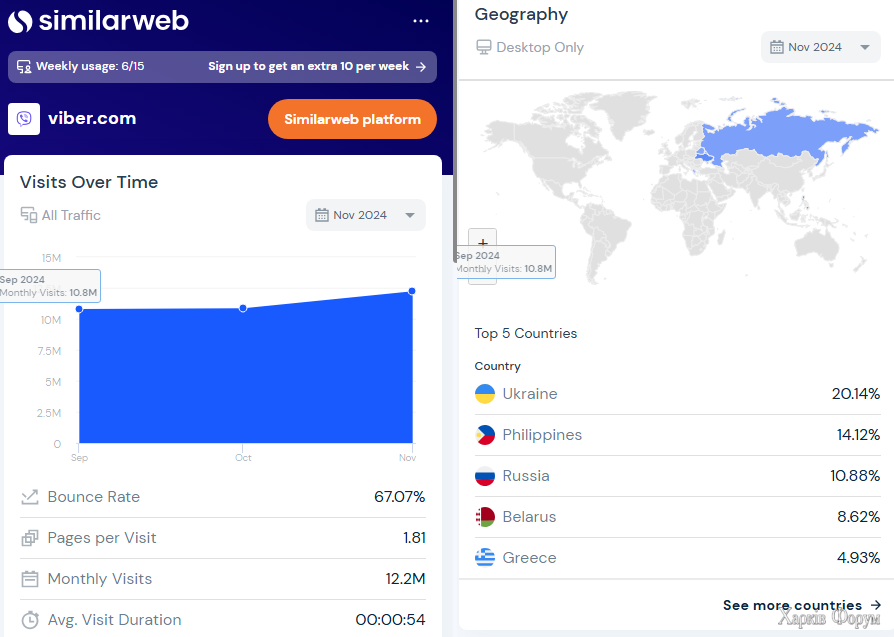The width and height of the screenshot is (894, 637).
Task: Open See more countries link
Action: click(x=801, y=605)
